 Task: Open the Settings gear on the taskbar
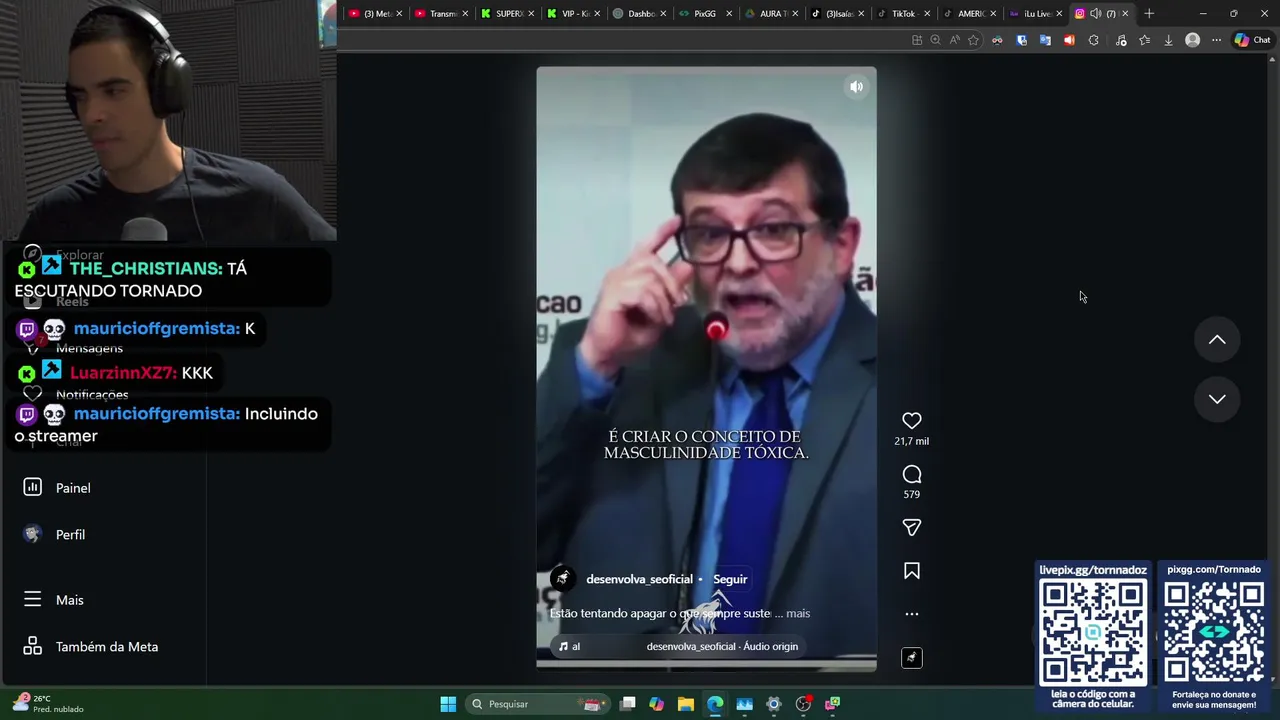pyautogui.click(x=773, y=704)
